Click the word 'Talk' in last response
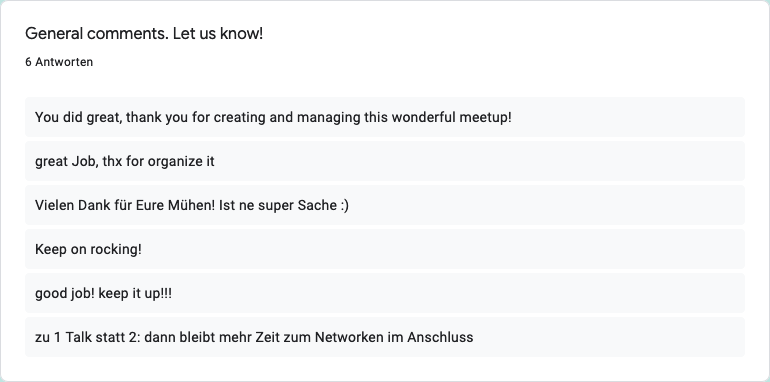This screenshot has height=382, width=770. point(78,337)
